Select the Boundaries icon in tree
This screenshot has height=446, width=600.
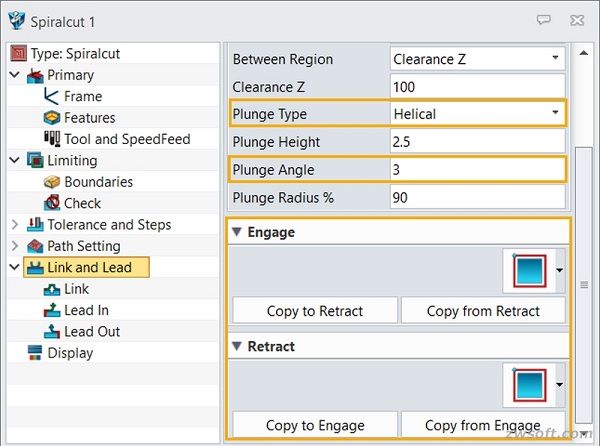(52, 182)
